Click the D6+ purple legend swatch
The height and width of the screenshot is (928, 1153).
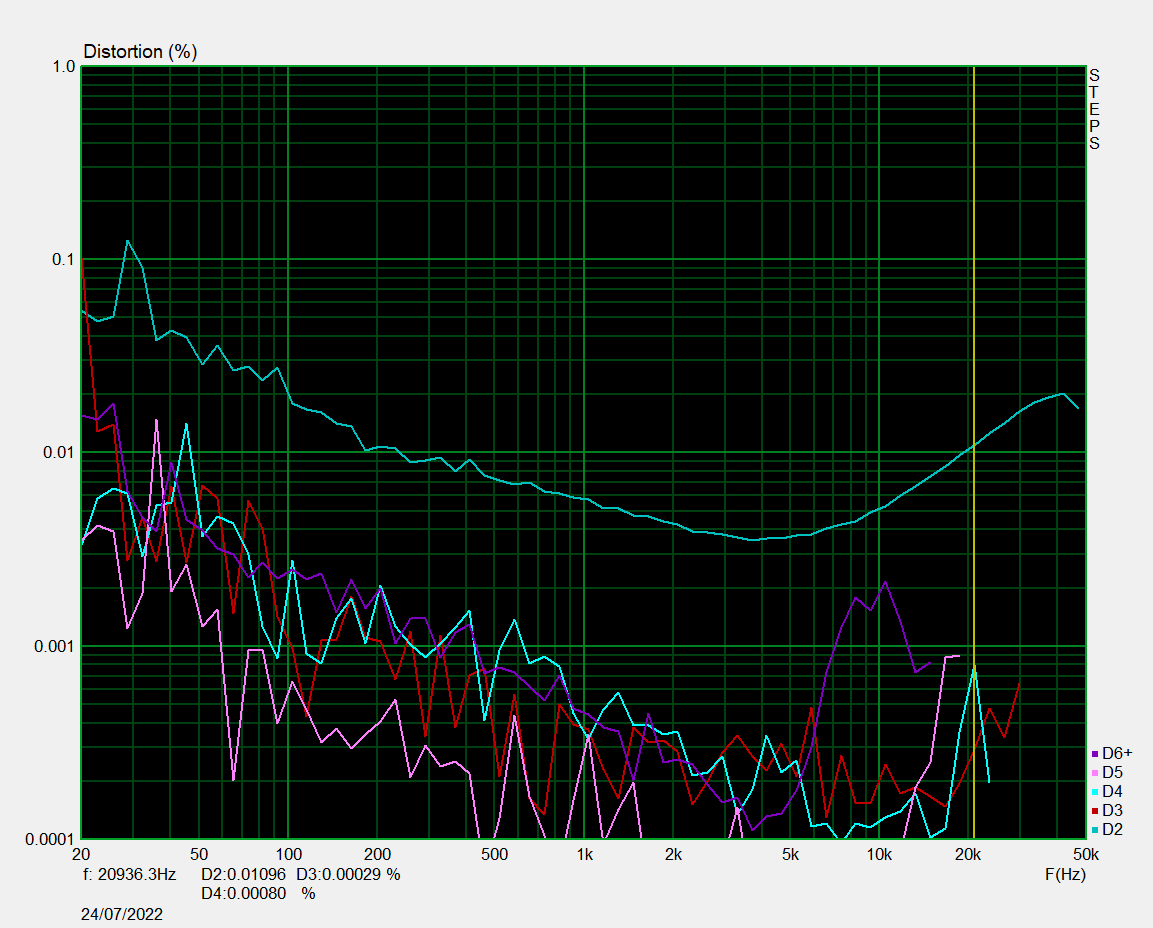click(1095, 754)
